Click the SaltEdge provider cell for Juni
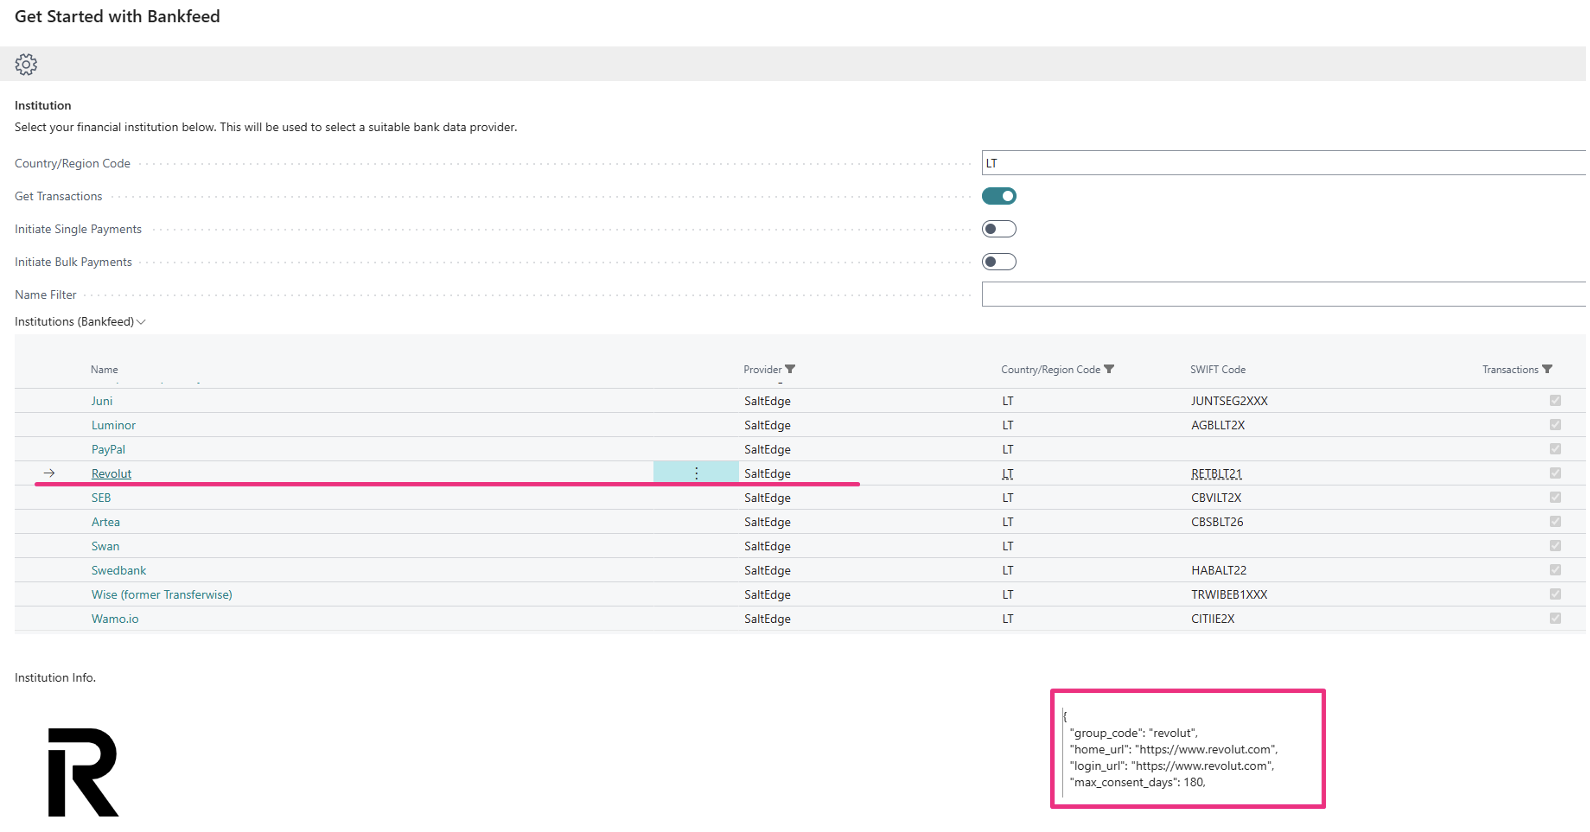This screenshot has width=1590, height=832. click(767, 401)
